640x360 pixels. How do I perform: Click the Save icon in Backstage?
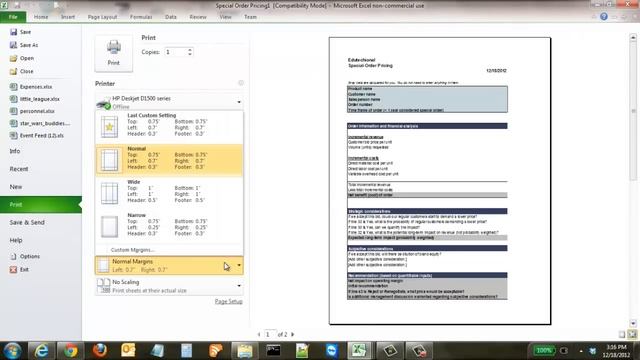coord(13,32)
